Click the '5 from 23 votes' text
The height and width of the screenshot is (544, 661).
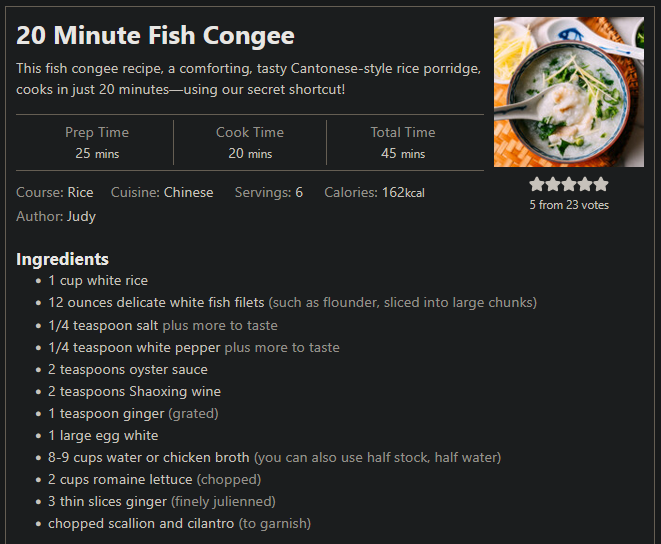[x=569, y=205]
